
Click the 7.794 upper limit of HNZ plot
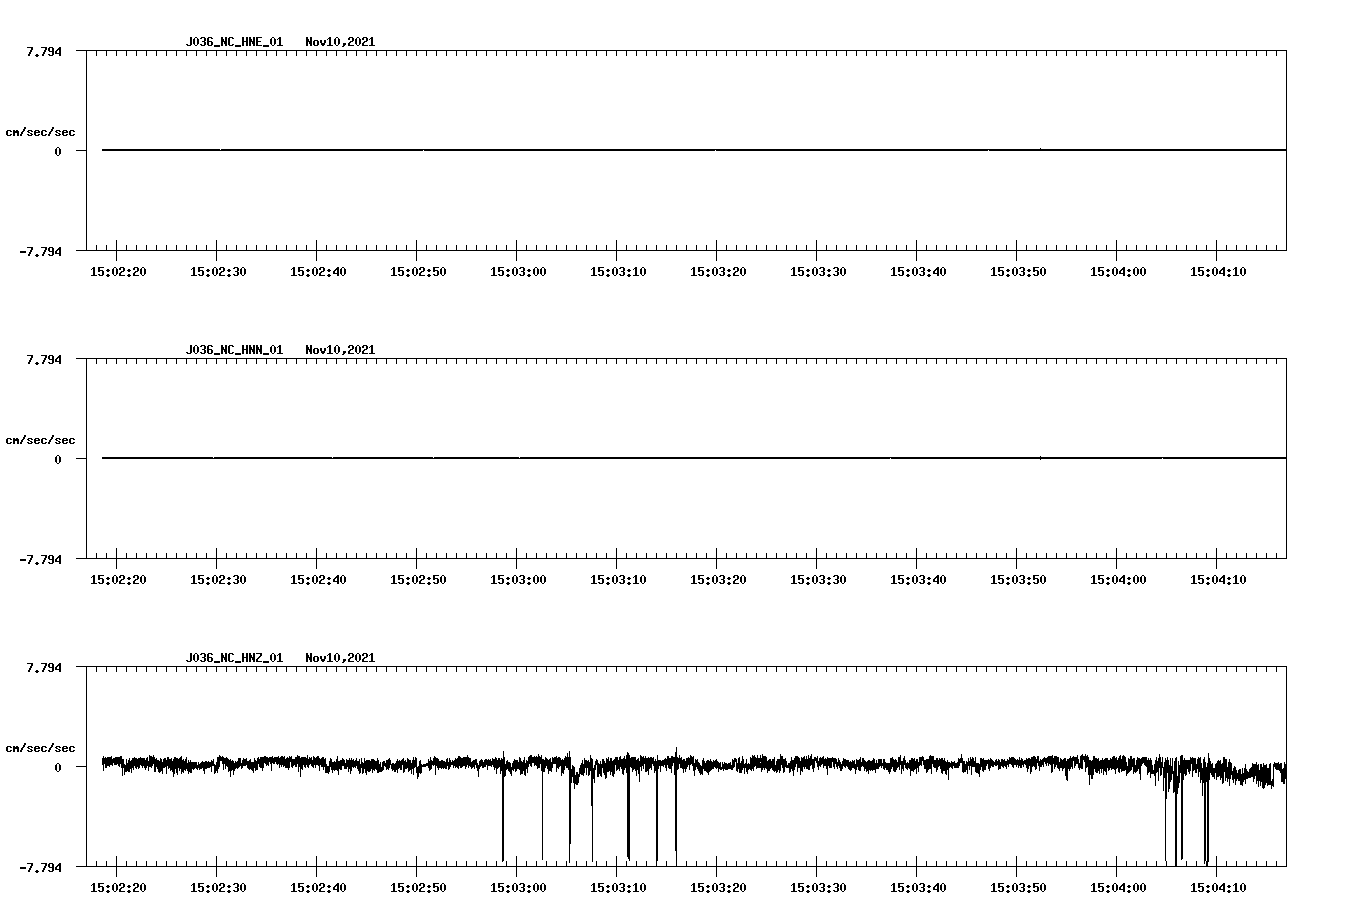point(44,667)
